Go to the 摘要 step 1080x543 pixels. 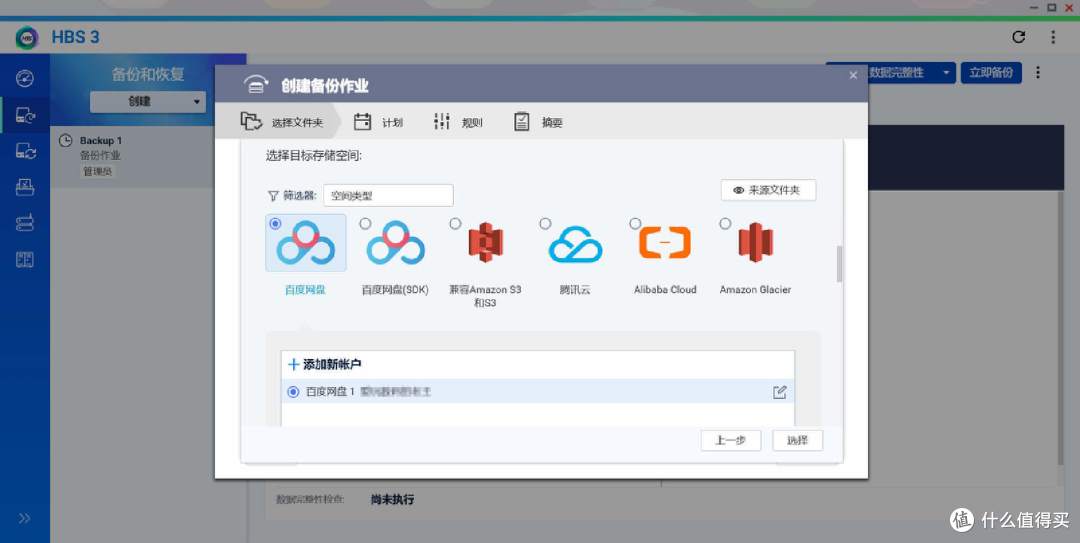pyautogui.click(x=538, y=122)
